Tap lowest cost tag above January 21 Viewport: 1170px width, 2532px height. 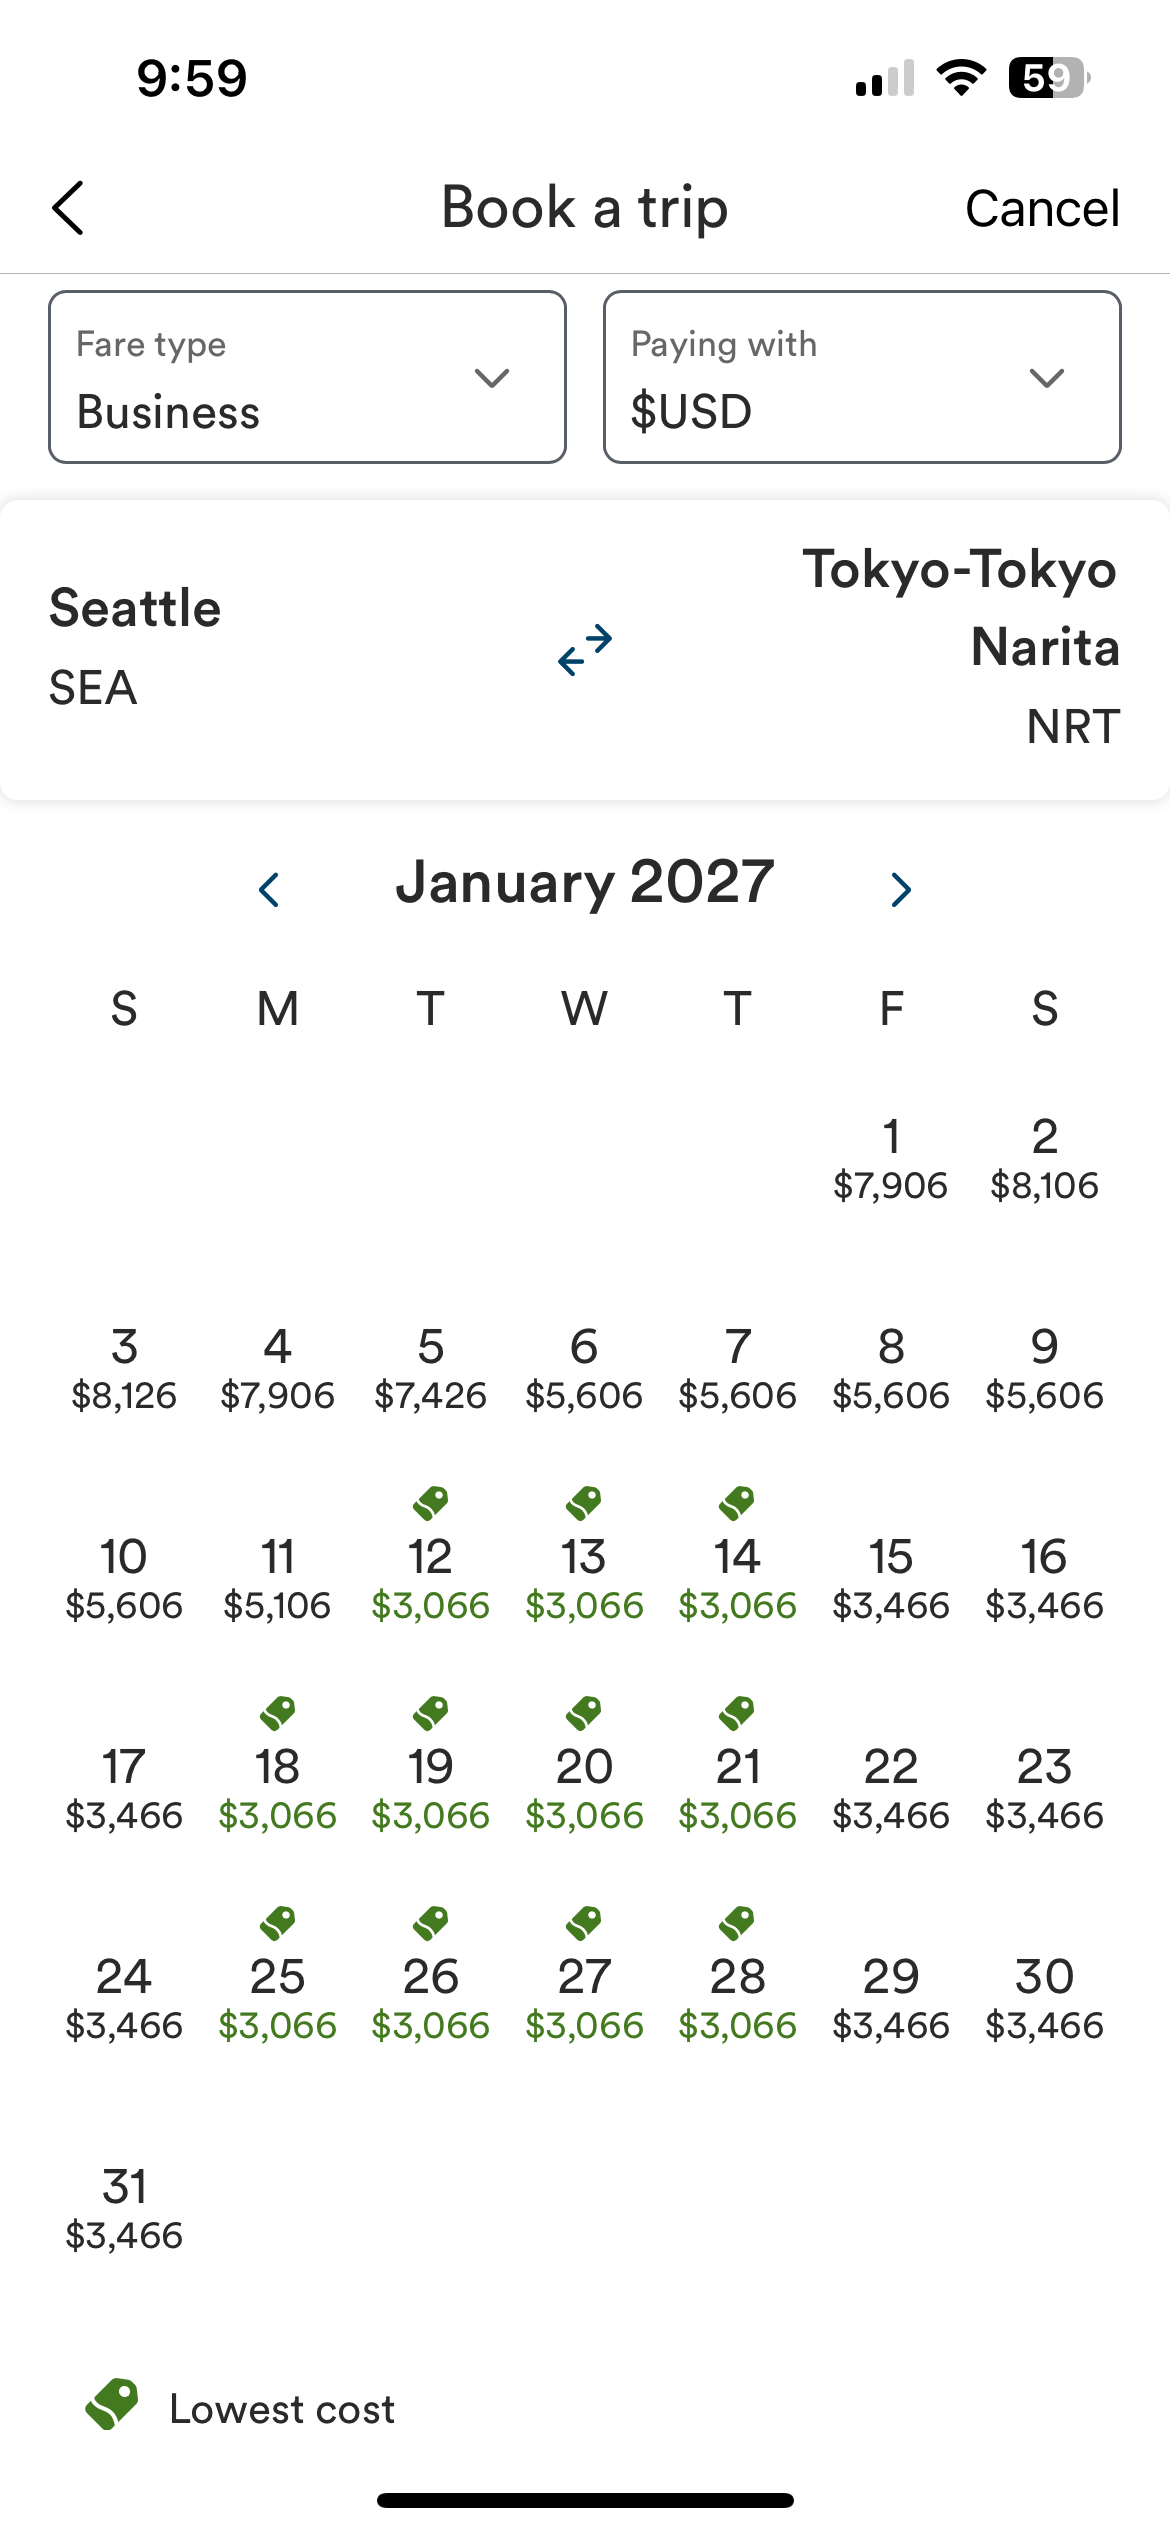coord(738,1711)
